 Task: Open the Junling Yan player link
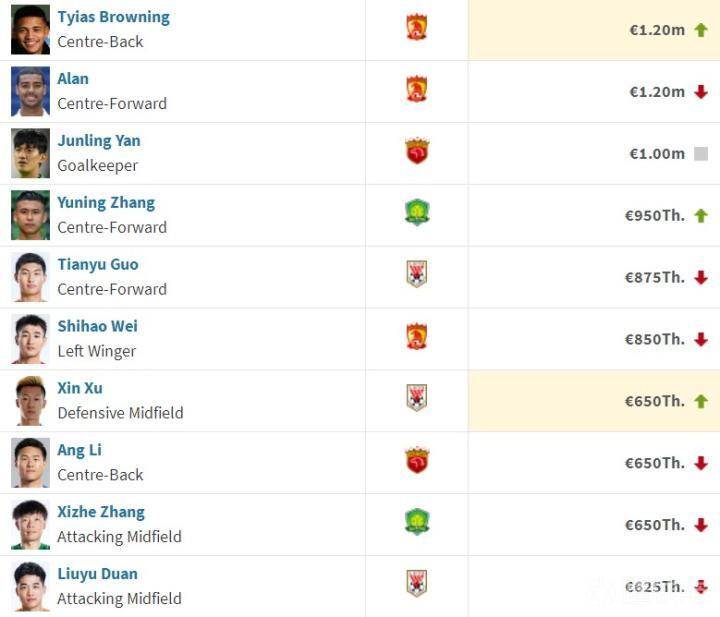(x=98, y=141)
